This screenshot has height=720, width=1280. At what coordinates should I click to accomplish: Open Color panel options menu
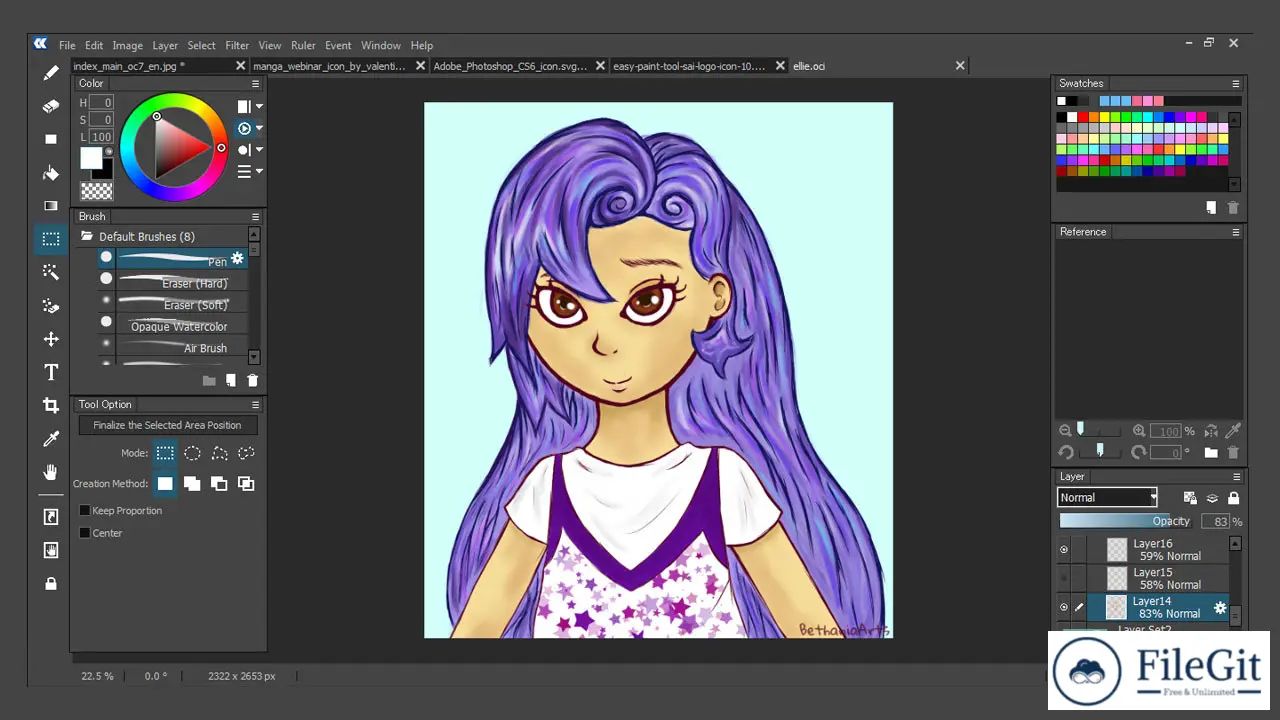point(255,84)
